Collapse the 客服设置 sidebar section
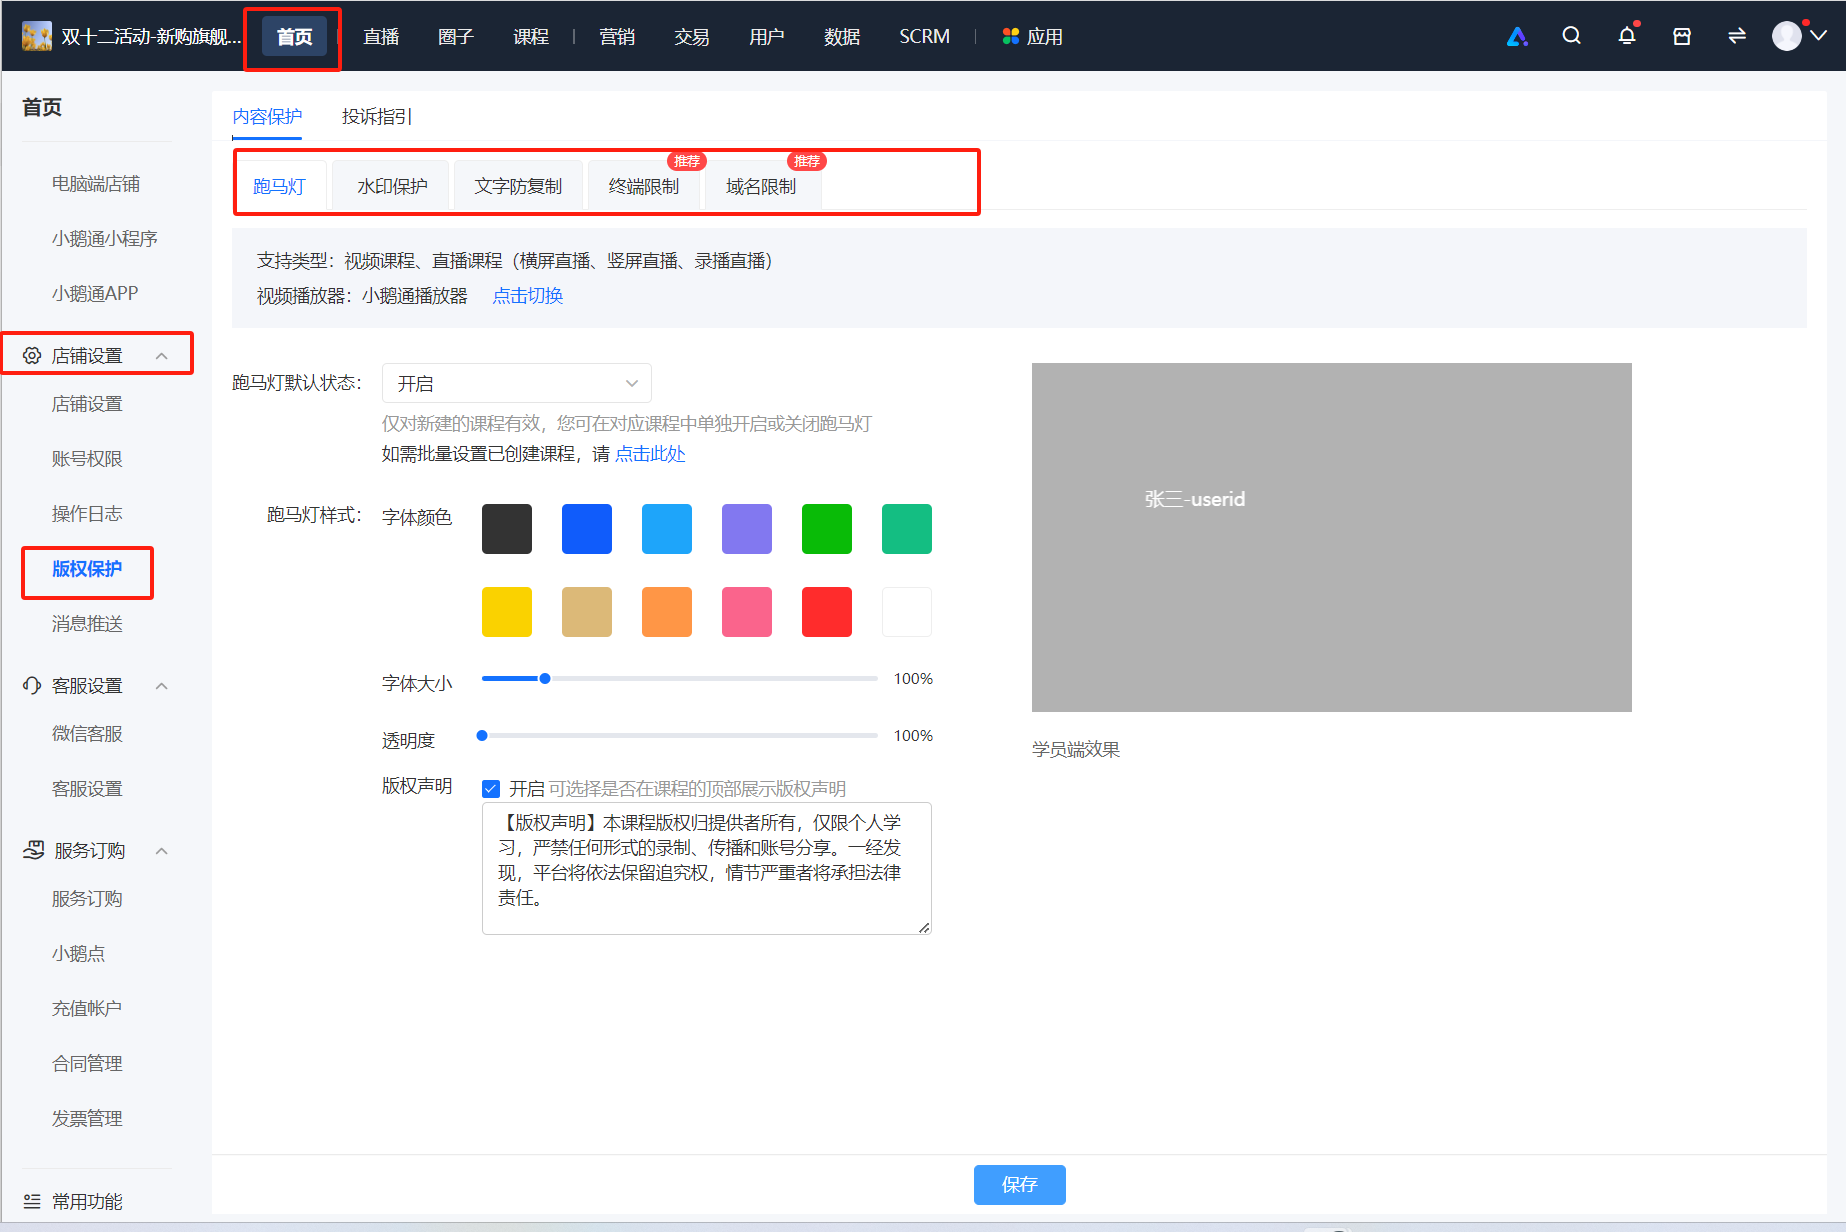 click(162, 686)
